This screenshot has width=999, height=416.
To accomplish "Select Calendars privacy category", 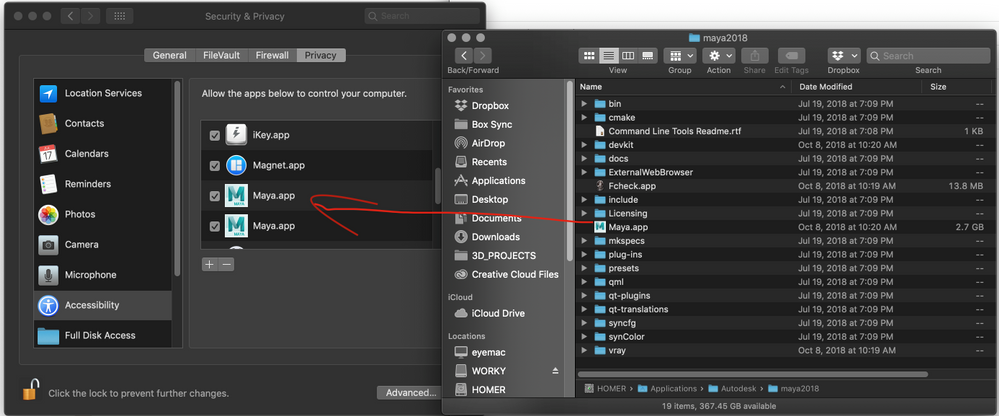I will pyautogui.click(x=103, y=154).
